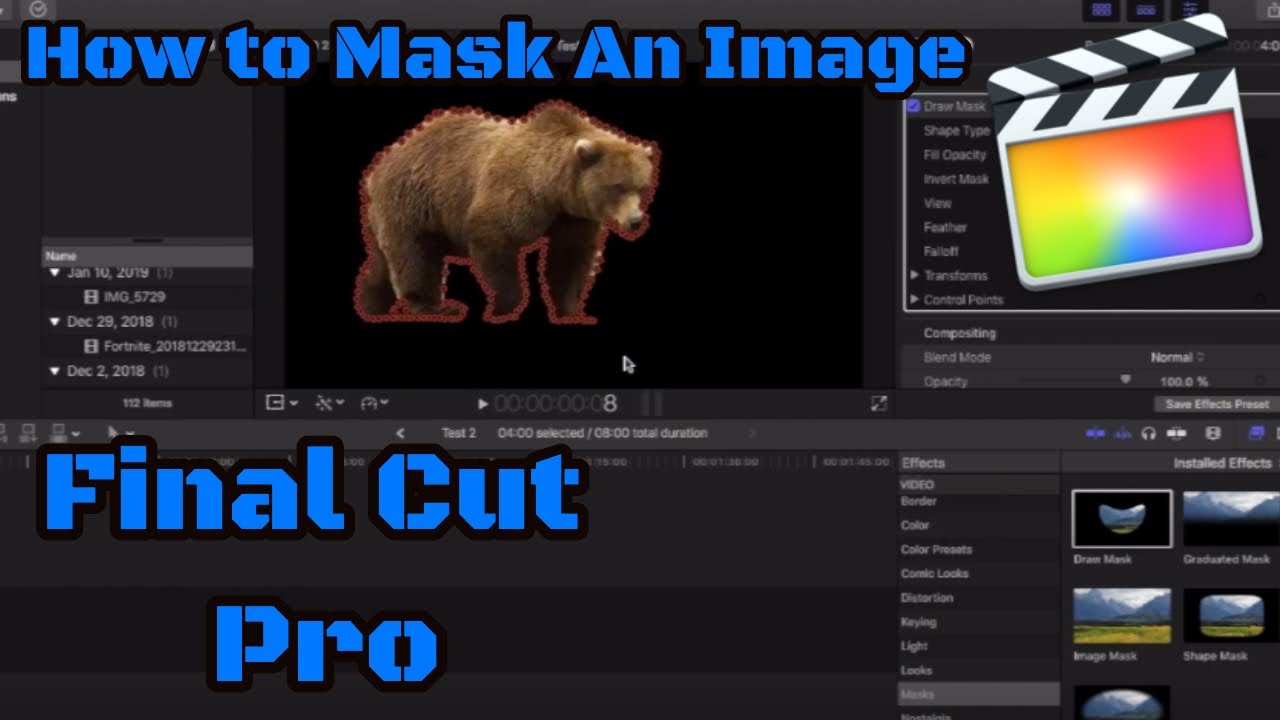This screenshot has height=720, width=1280.
Task: Click the play button under viewer
Action: pos(483,404)
